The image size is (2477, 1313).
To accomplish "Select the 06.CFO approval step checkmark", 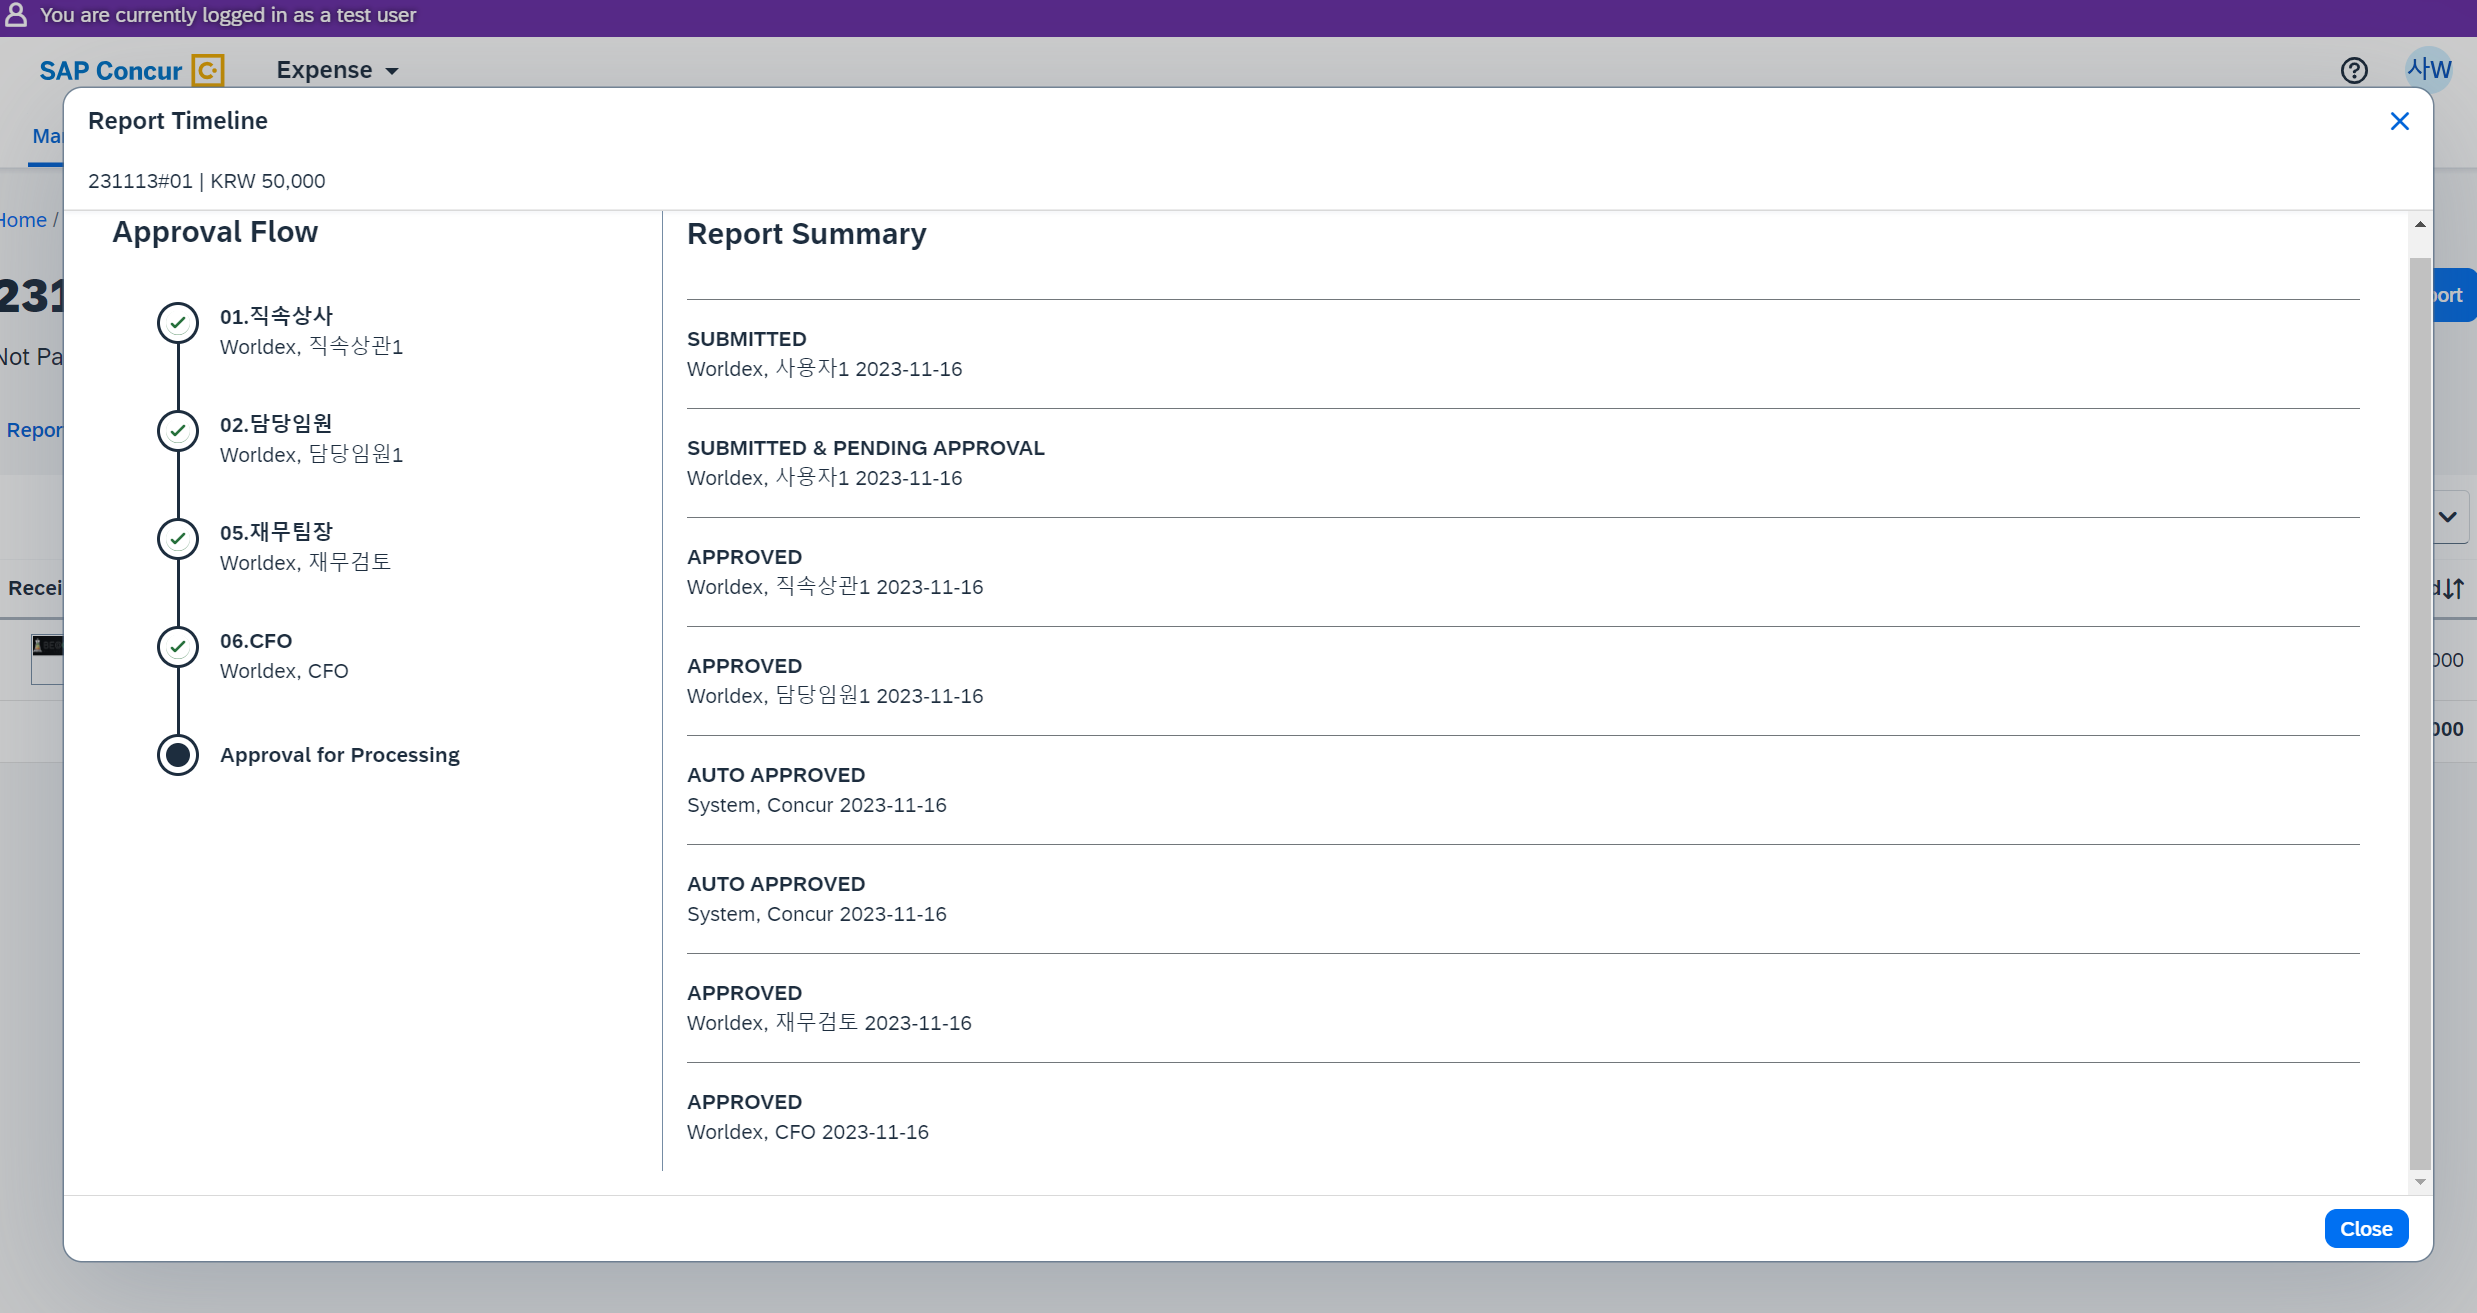I will pos(178,647).
